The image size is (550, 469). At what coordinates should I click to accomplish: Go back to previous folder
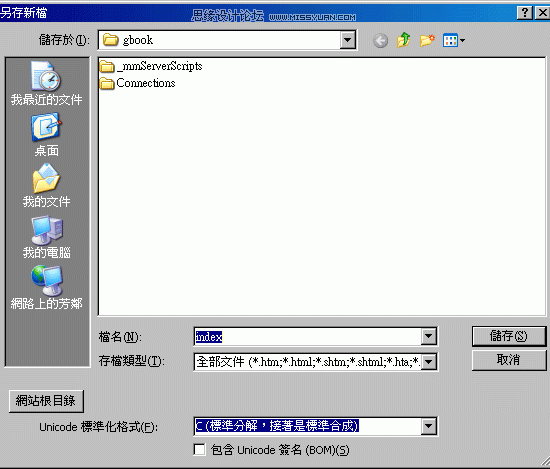pyautogui.click(x=381, y=41)
